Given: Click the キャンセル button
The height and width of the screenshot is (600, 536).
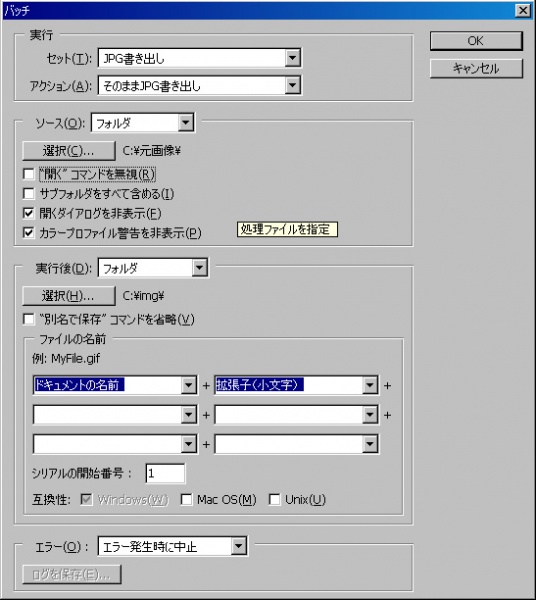Looking at the screenshot, I should point(476,68).
